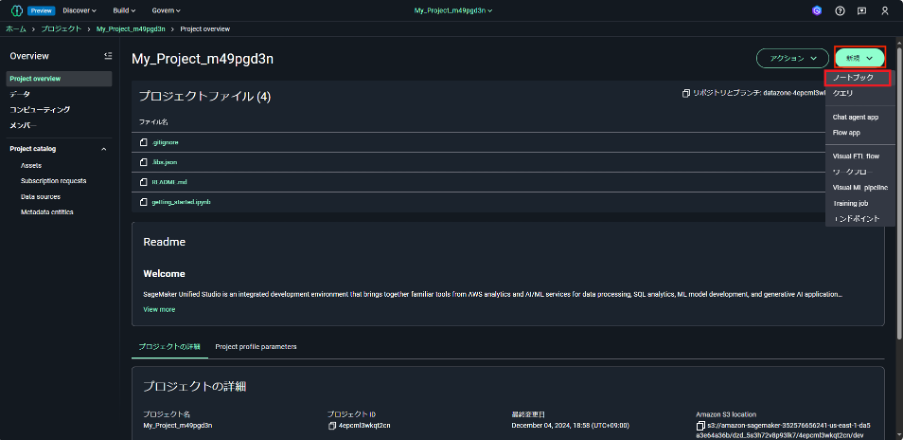Screen dimensions: 904x440
Task: Click My_Project_m49pgd3n breadcrumb link
Action: [132, 28]
